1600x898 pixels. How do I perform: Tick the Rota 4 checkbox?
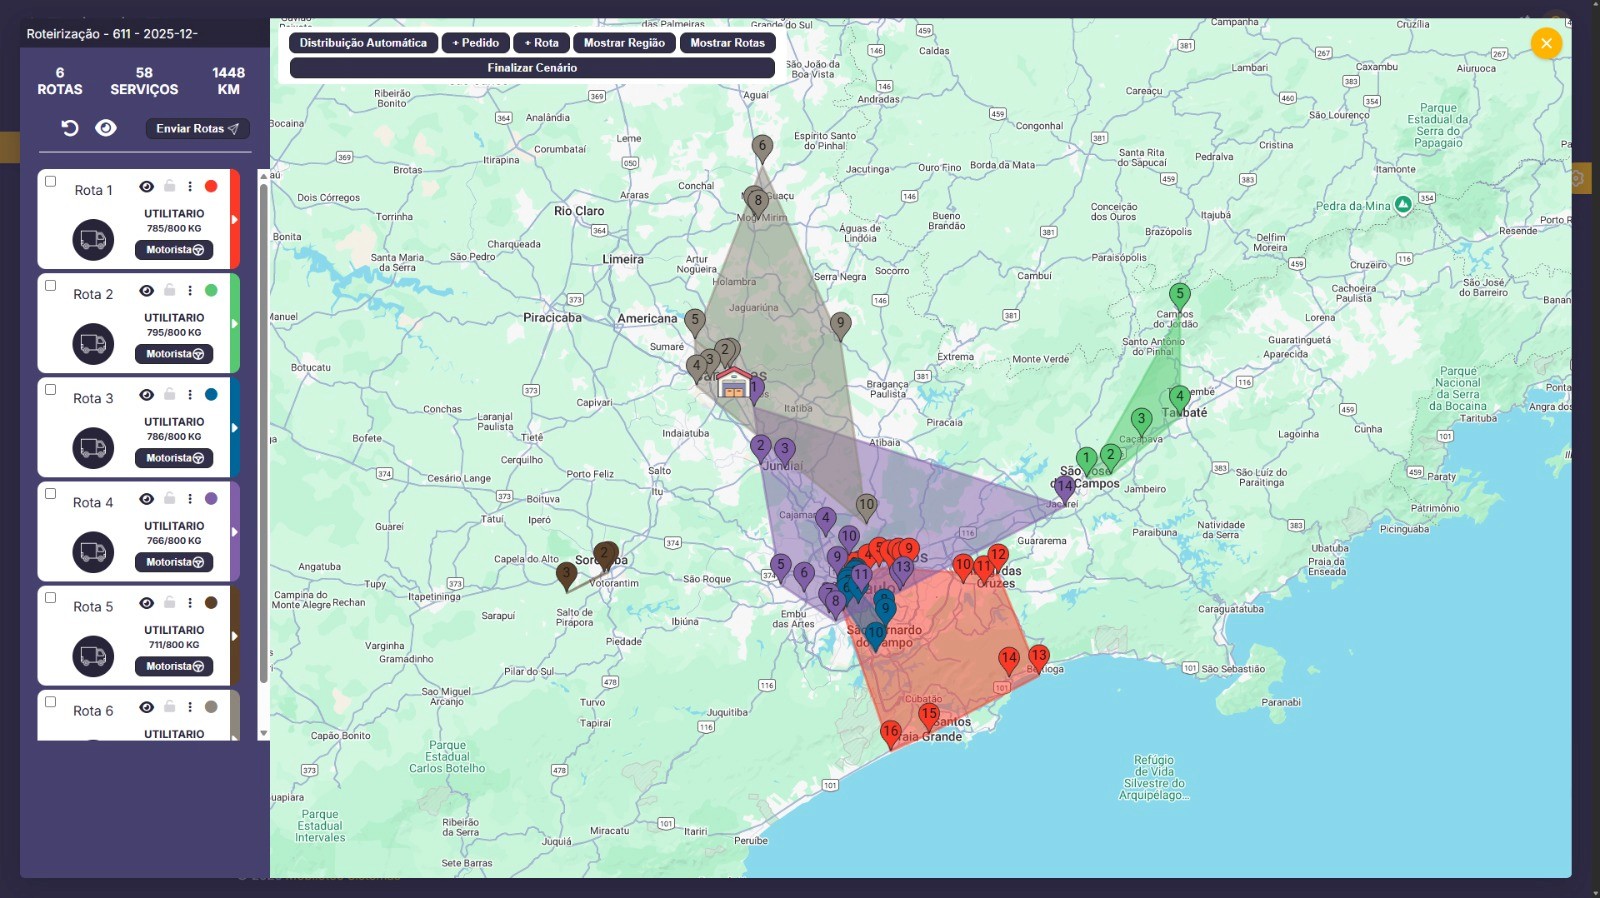click(50, 493)
